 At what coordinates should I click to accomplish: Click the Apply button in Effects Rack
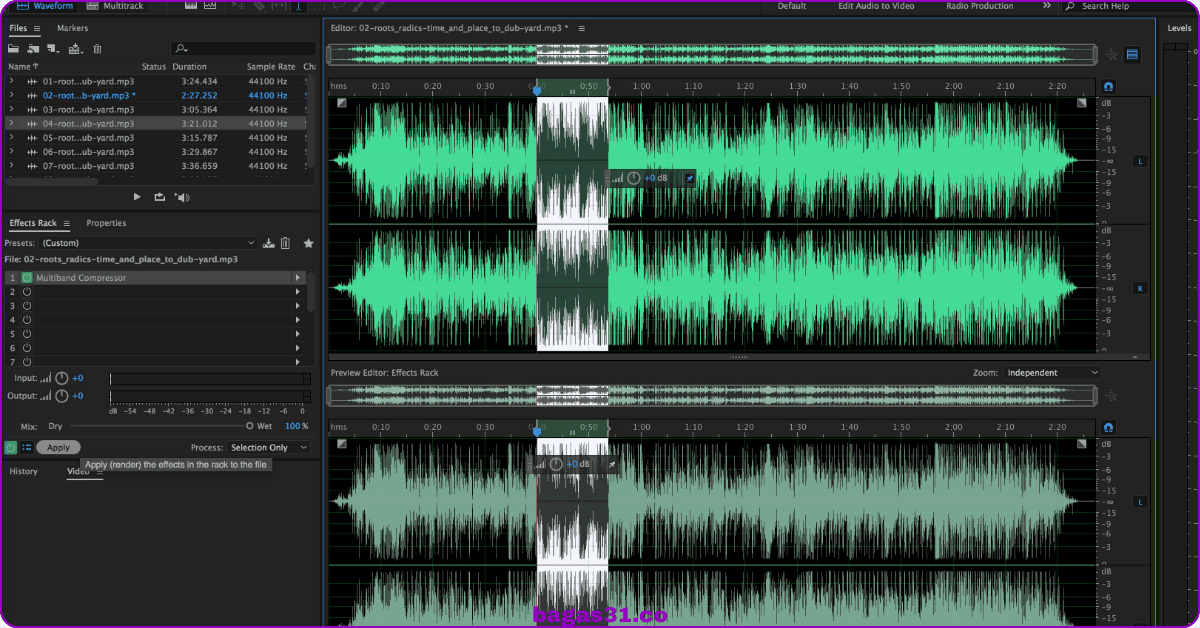(x=59, y=448)
